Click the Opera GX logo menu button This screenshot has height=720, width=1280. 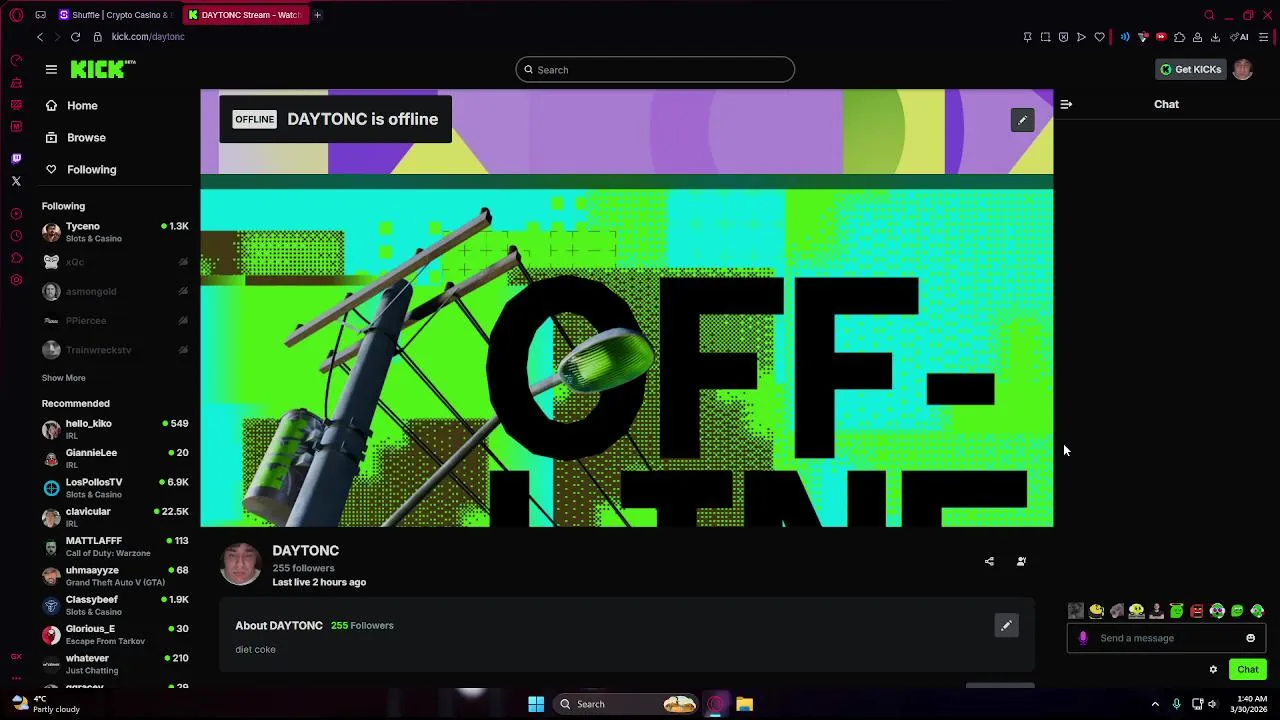point(16,15)
